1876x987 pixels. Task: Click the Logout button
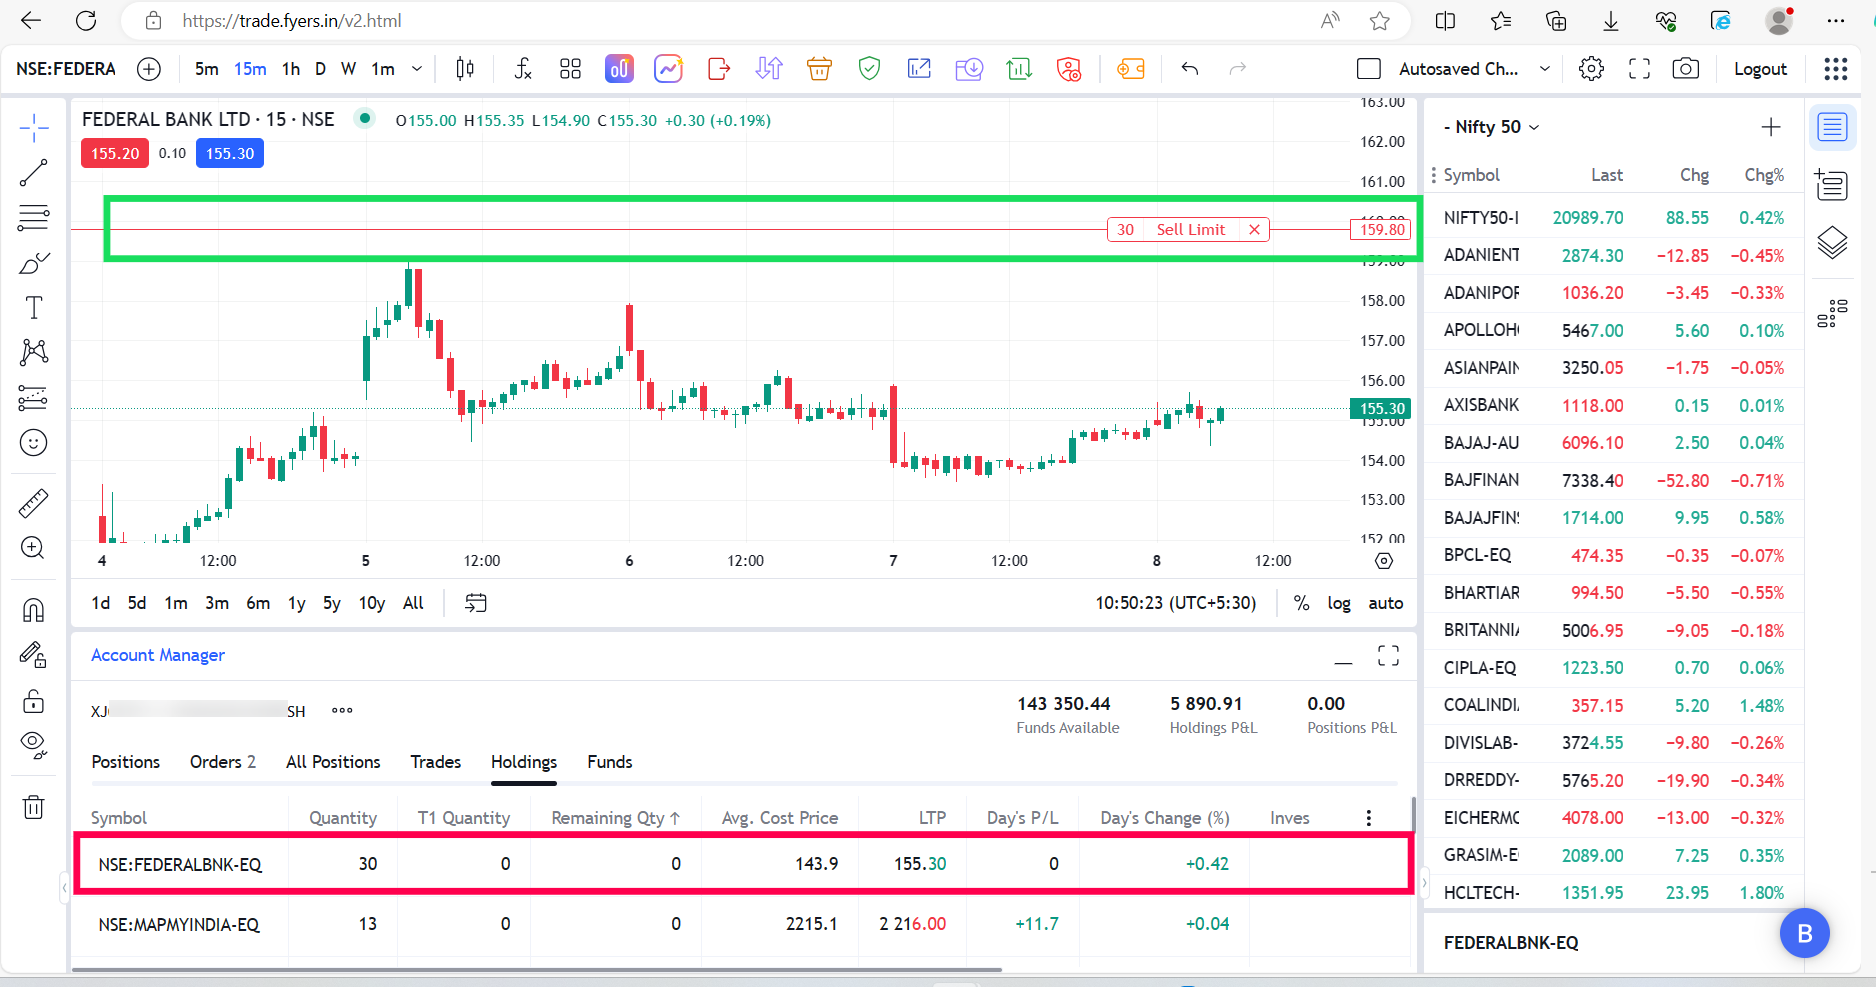(x=1760, y=69)
